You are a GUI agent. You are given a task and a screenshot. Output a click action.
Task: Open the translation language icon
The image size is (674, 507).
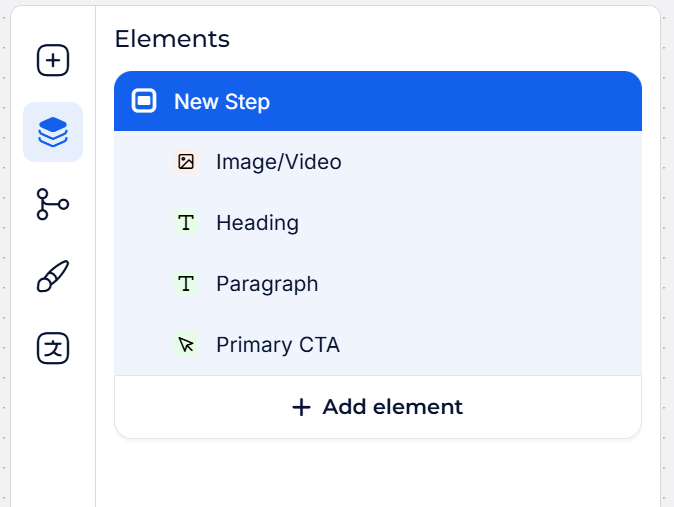click(53, 348)
